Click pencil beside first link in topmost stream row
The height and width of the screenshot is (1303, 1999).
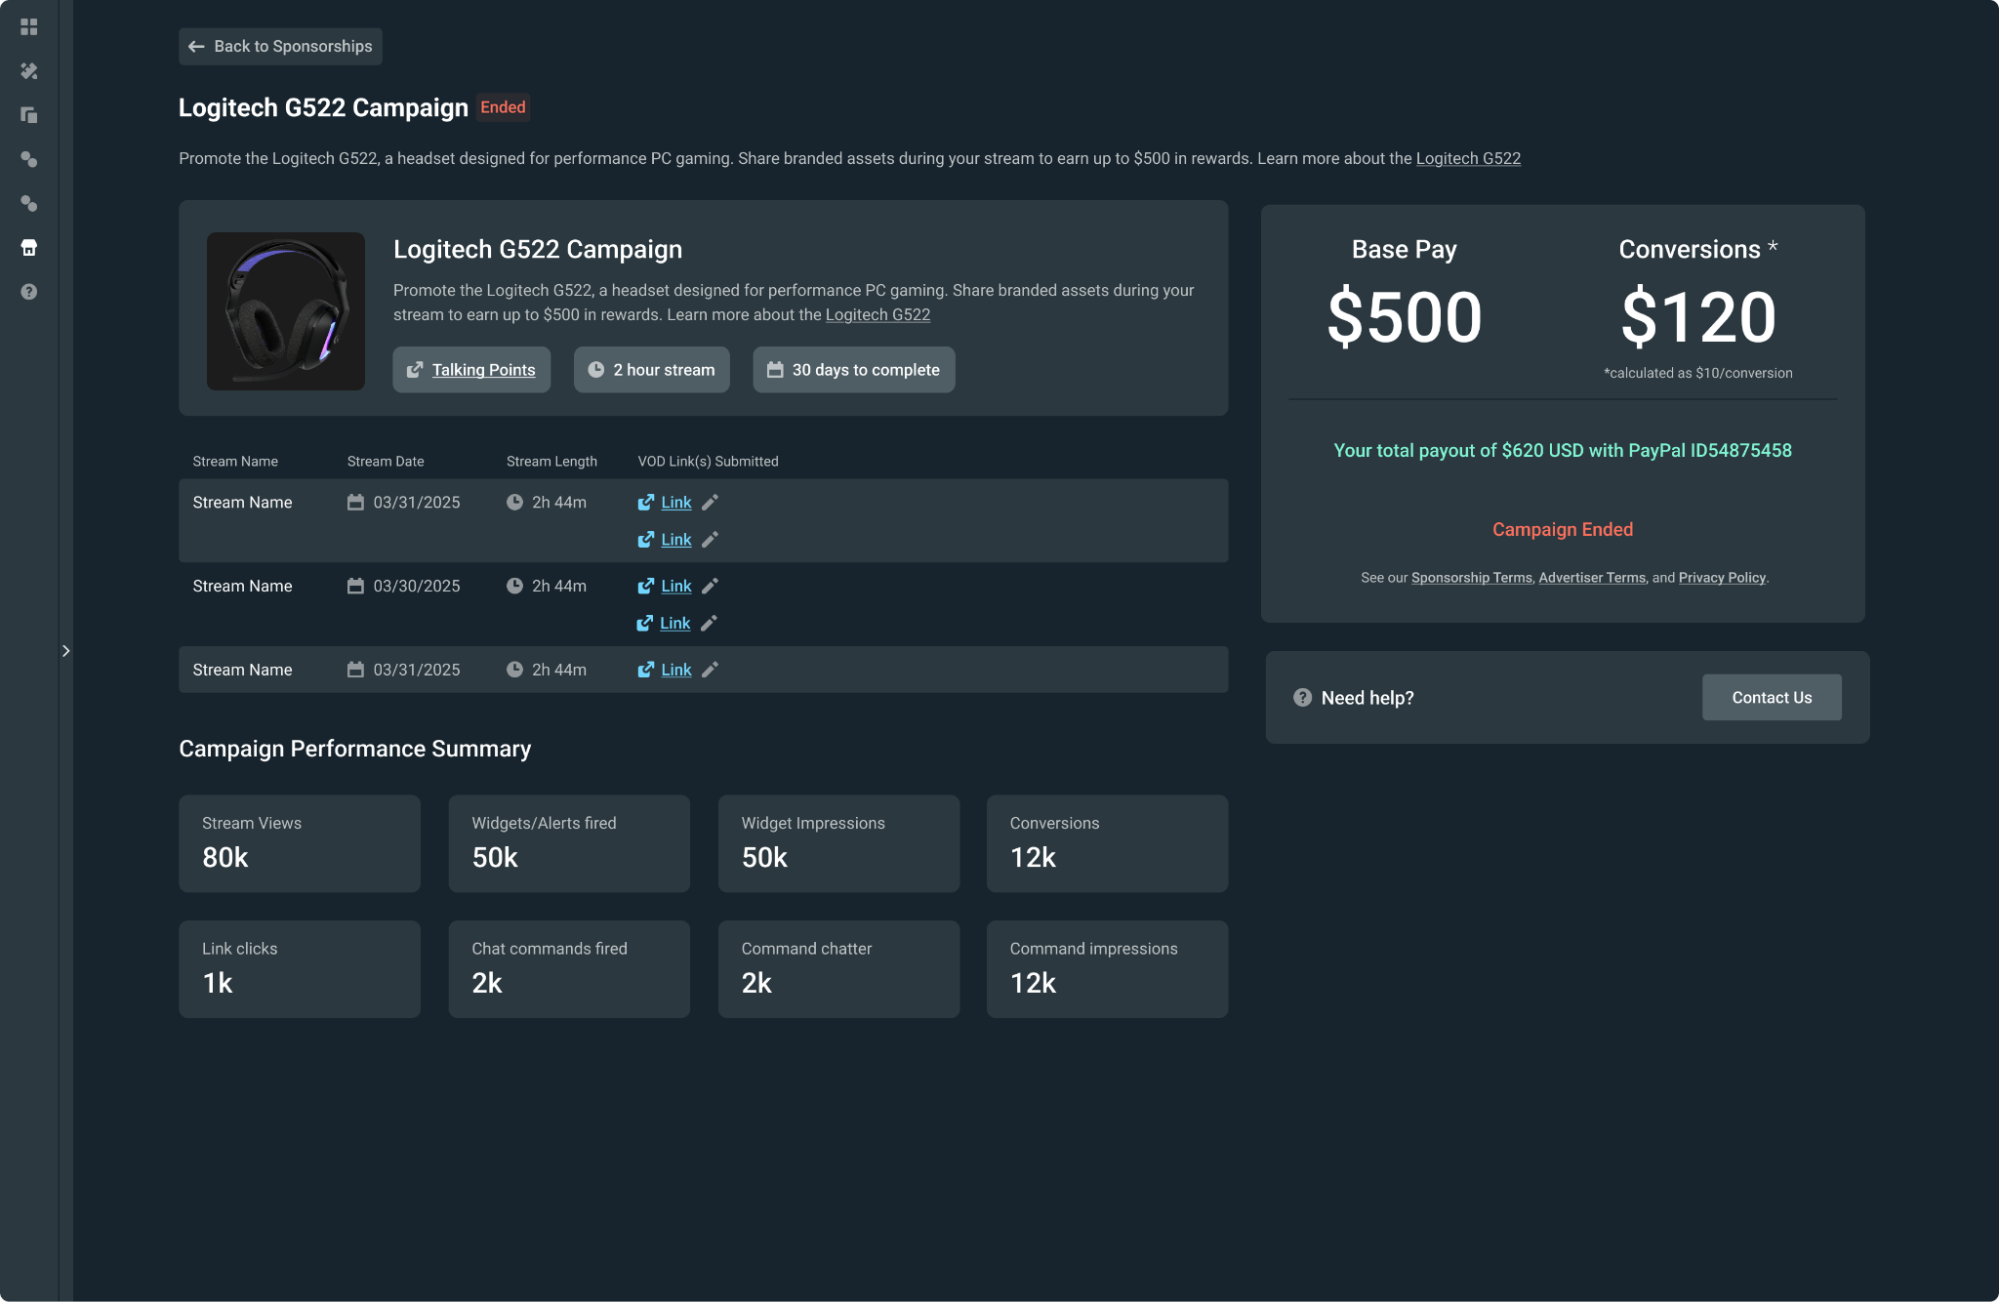tap(710, 502)
